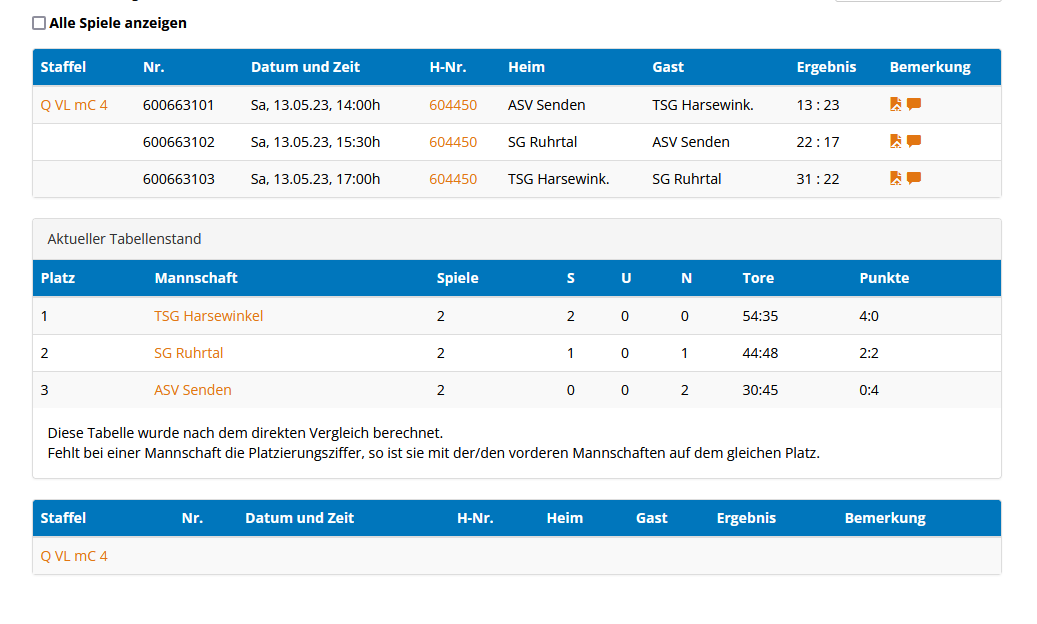The height and width of the screenshot is (624, 1037).
Task: Open hall 604450 for the 14:00h game
Action: tap(453, 105)
